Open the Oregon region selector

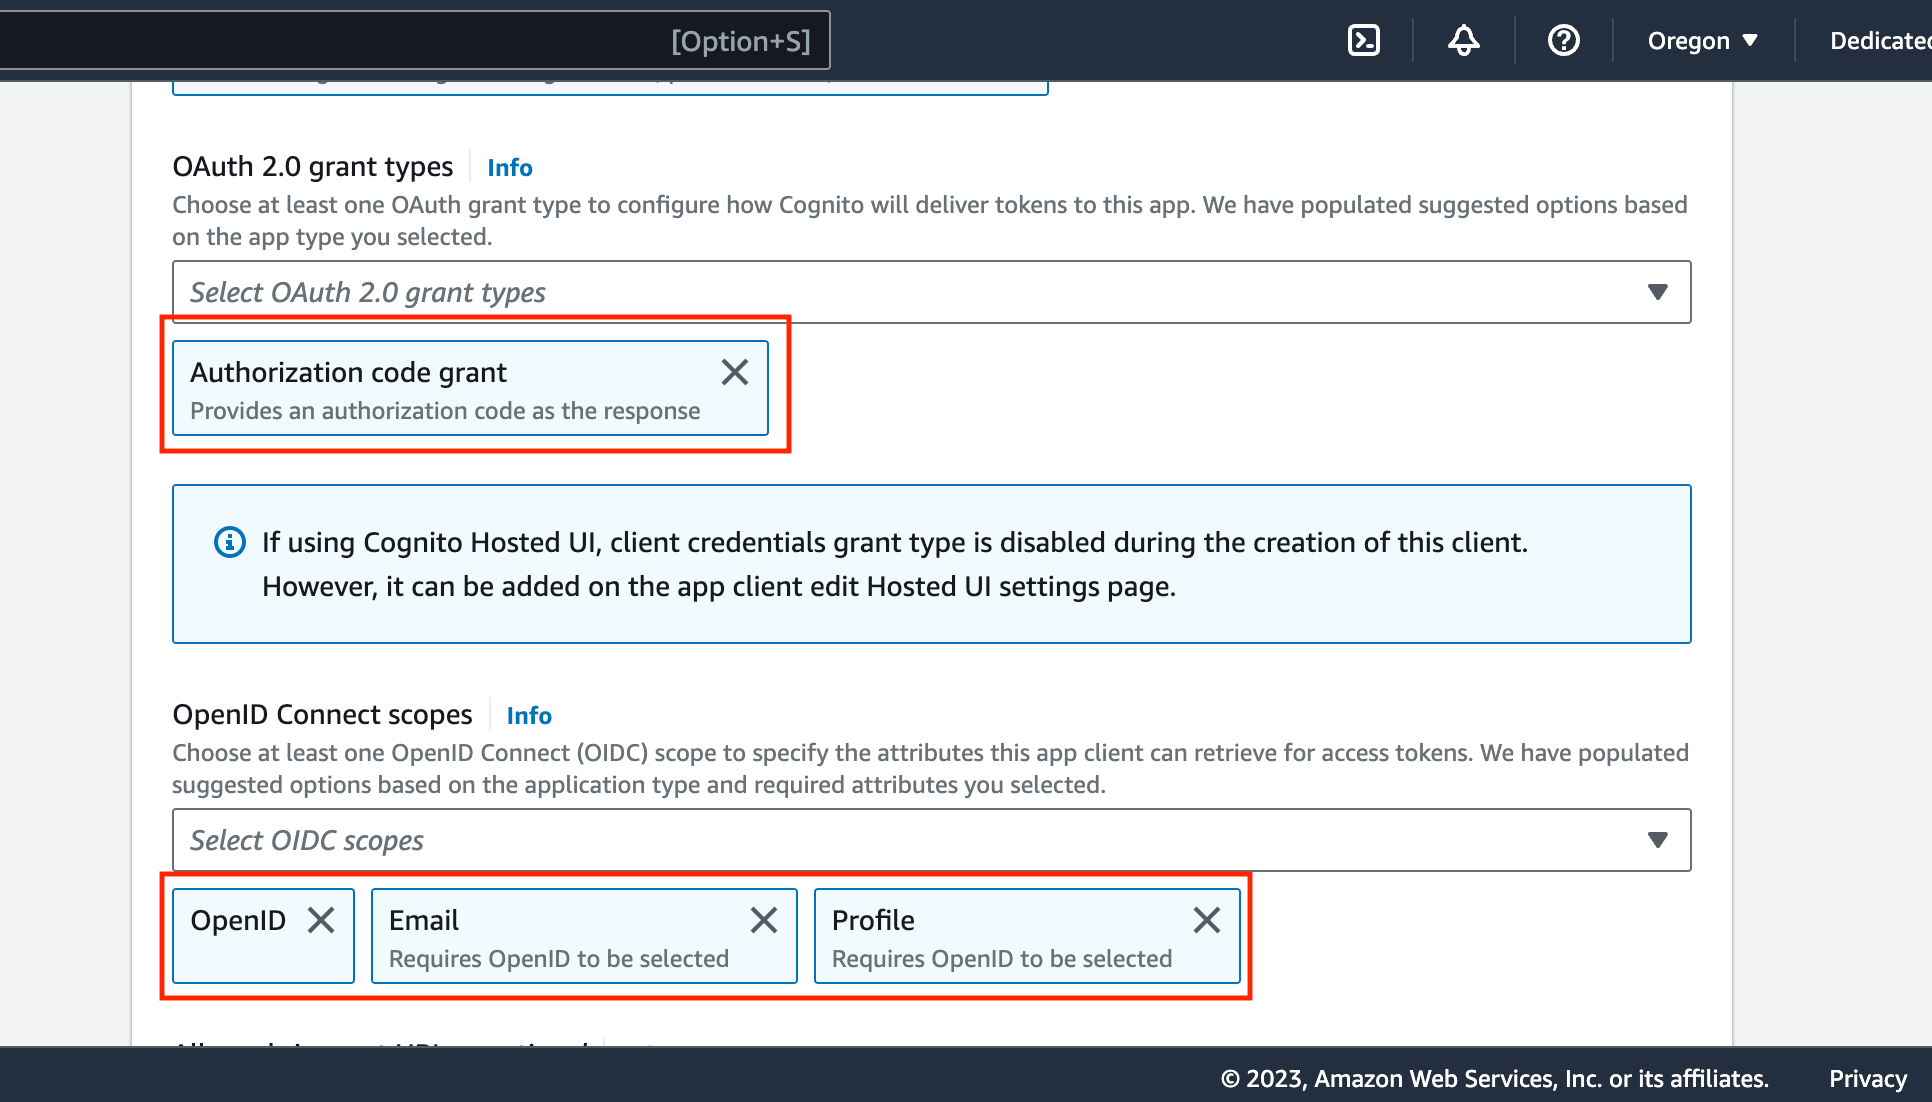[x=1700, y=40]
